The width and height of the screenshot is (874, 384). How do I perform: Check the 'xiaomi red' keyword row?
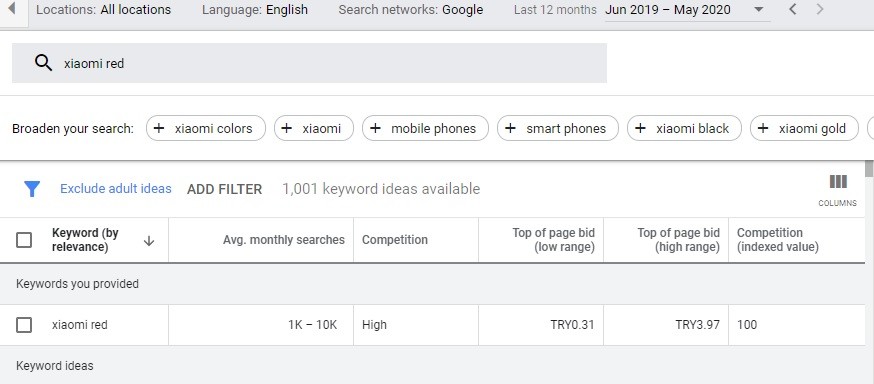[24, 325]
